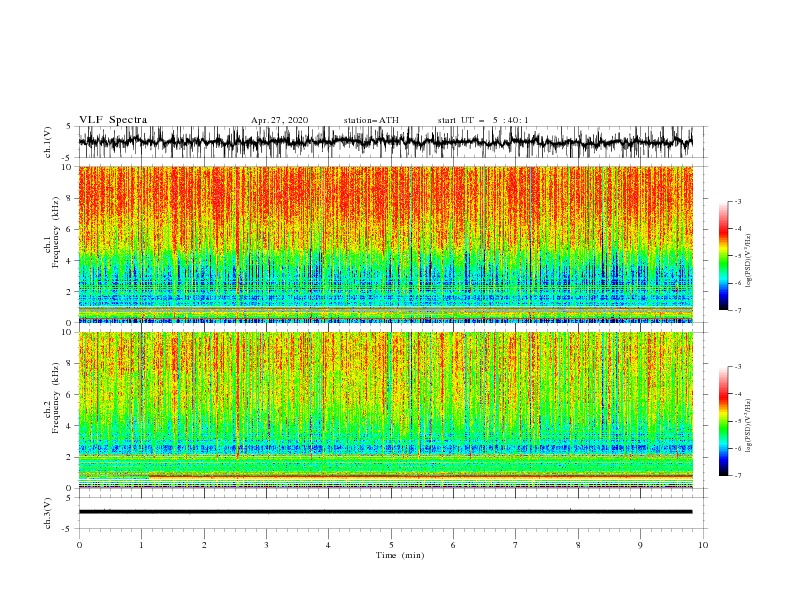The height and width of the screenshot is (612, 792).
Task: Click the "station=ATH" header text
Action: click(x=371, y=120)
